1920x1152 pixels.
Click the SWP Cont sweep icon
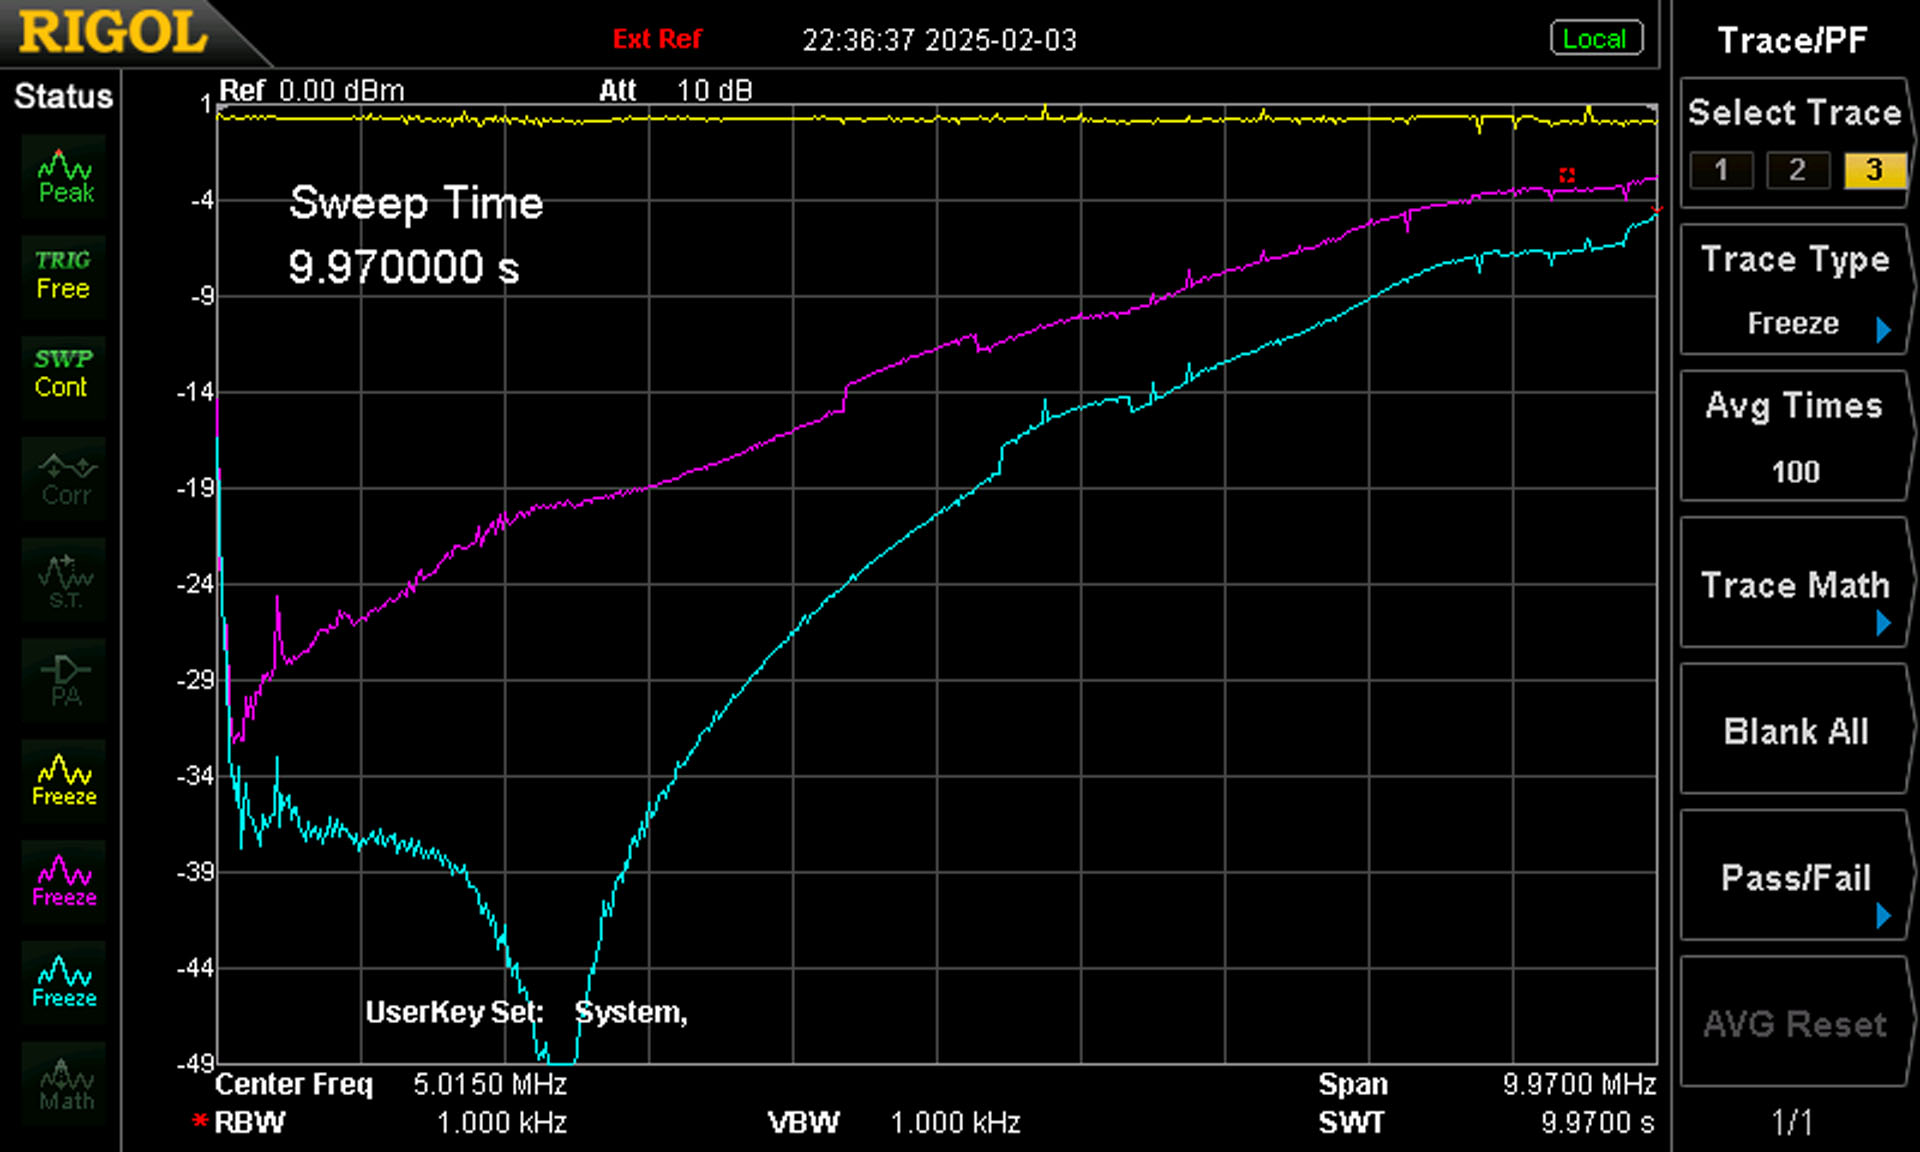tap(64, 375)
